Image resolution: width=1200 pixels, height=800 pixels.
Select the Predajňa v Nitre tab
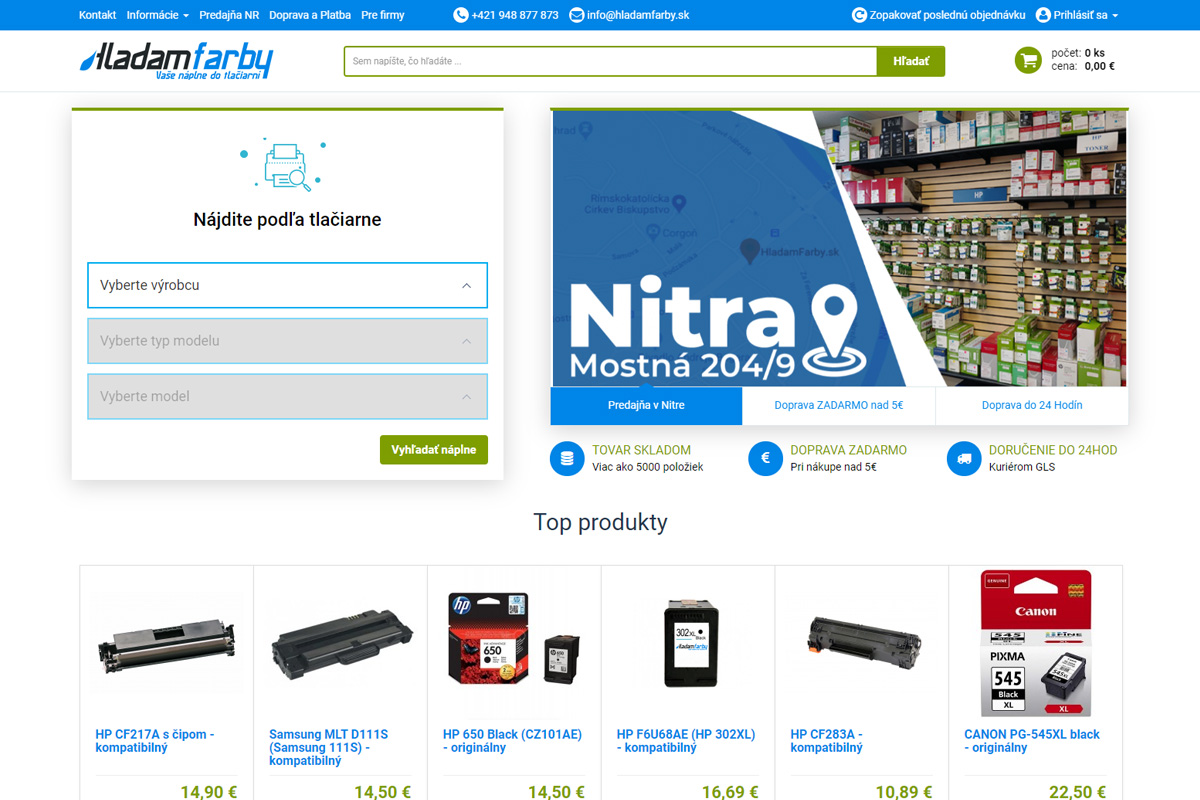click(646, 405)
